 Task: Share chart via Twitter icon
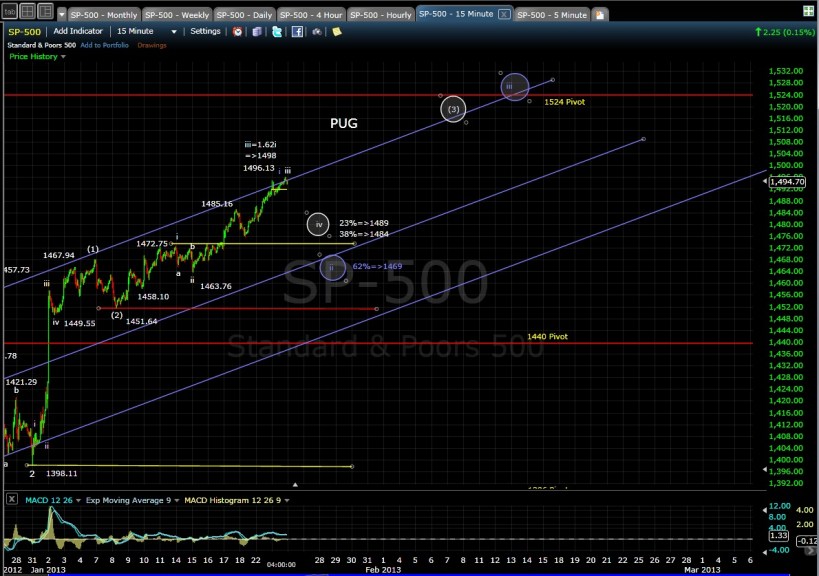tap(277, 32)
